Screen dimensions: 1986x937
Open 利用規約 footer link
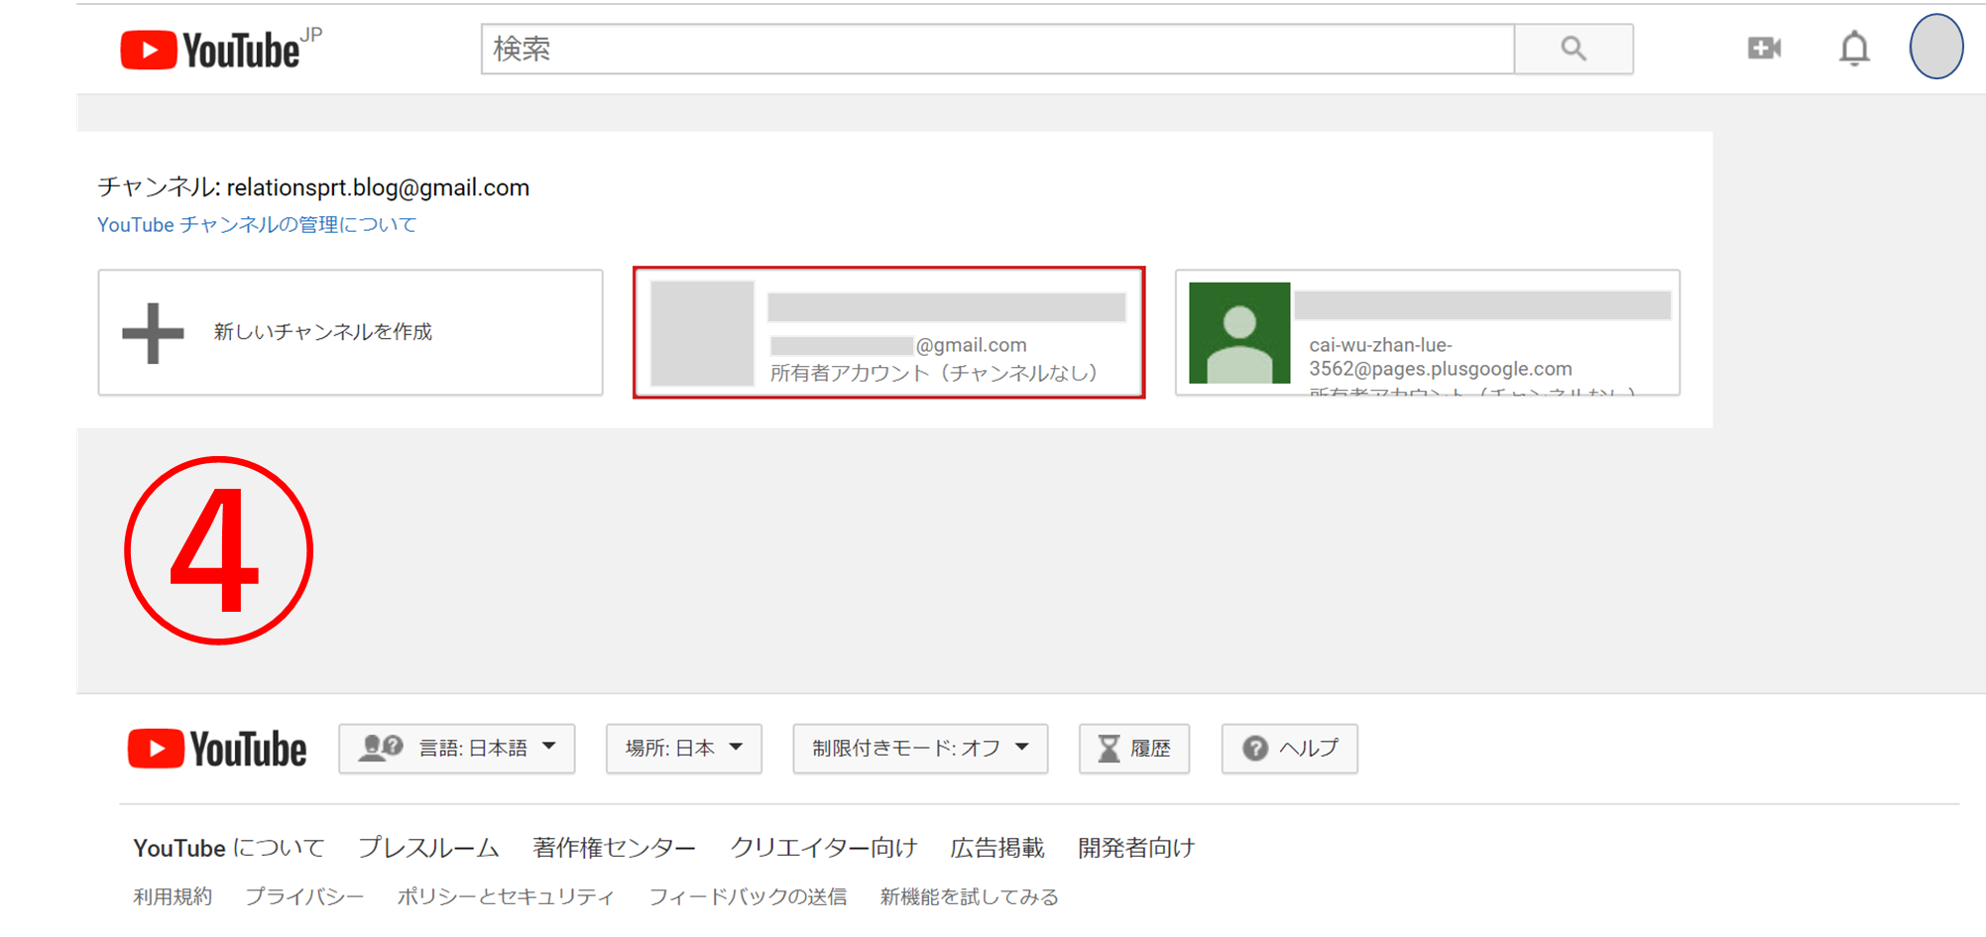pos(173,897)
